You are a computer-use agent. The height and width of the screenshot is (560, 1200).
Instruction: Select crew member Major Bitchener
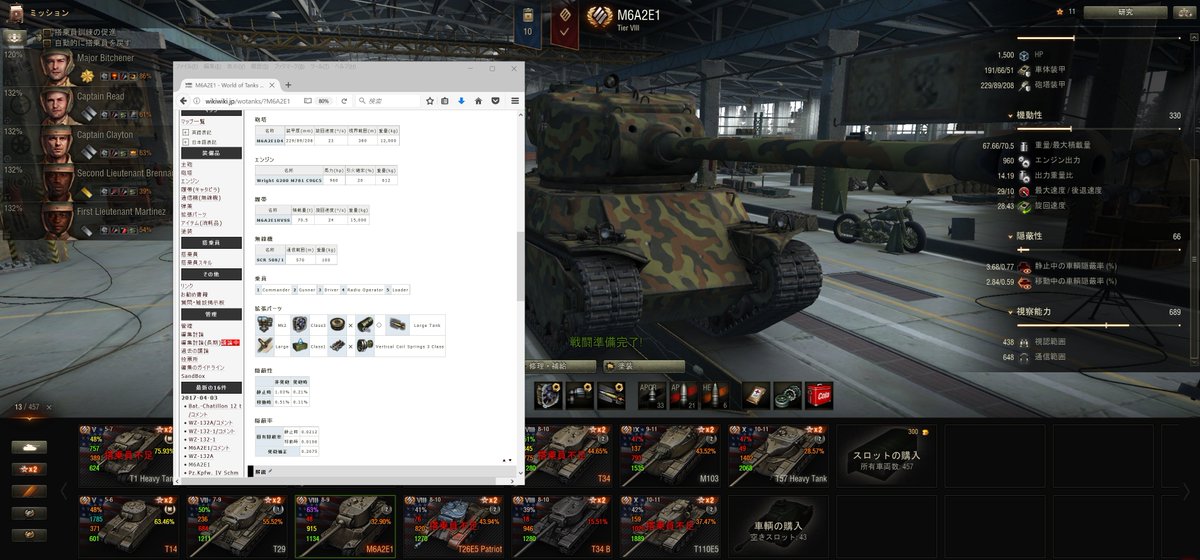[x=88, y=66]
